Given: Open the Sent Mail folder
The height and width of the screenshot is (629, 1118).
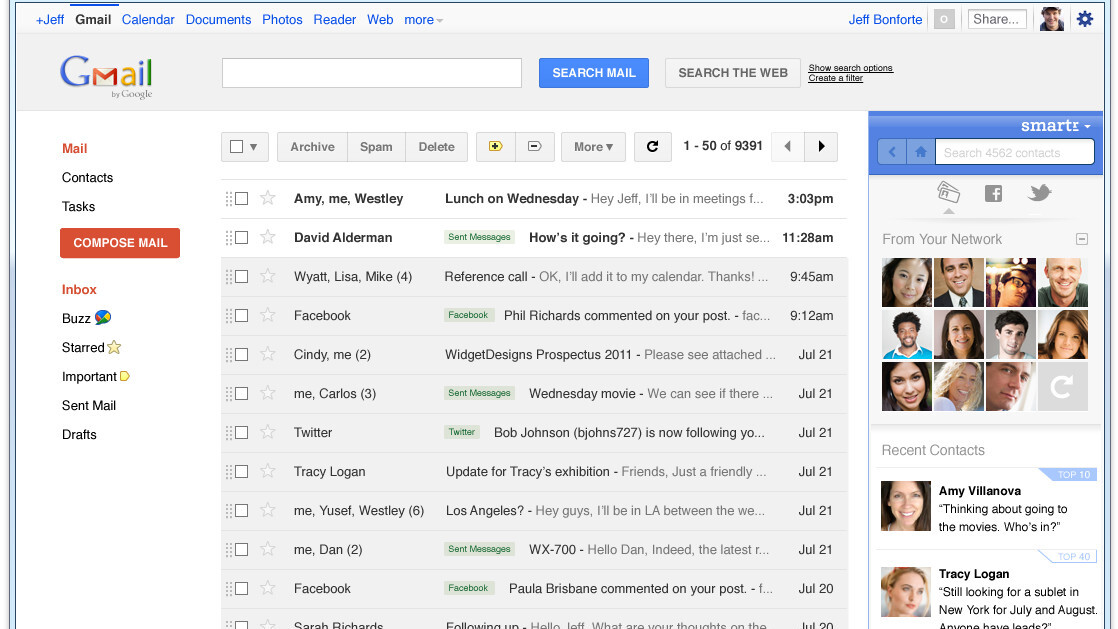Looking at the screenshot, I should [x=89, y=406].
